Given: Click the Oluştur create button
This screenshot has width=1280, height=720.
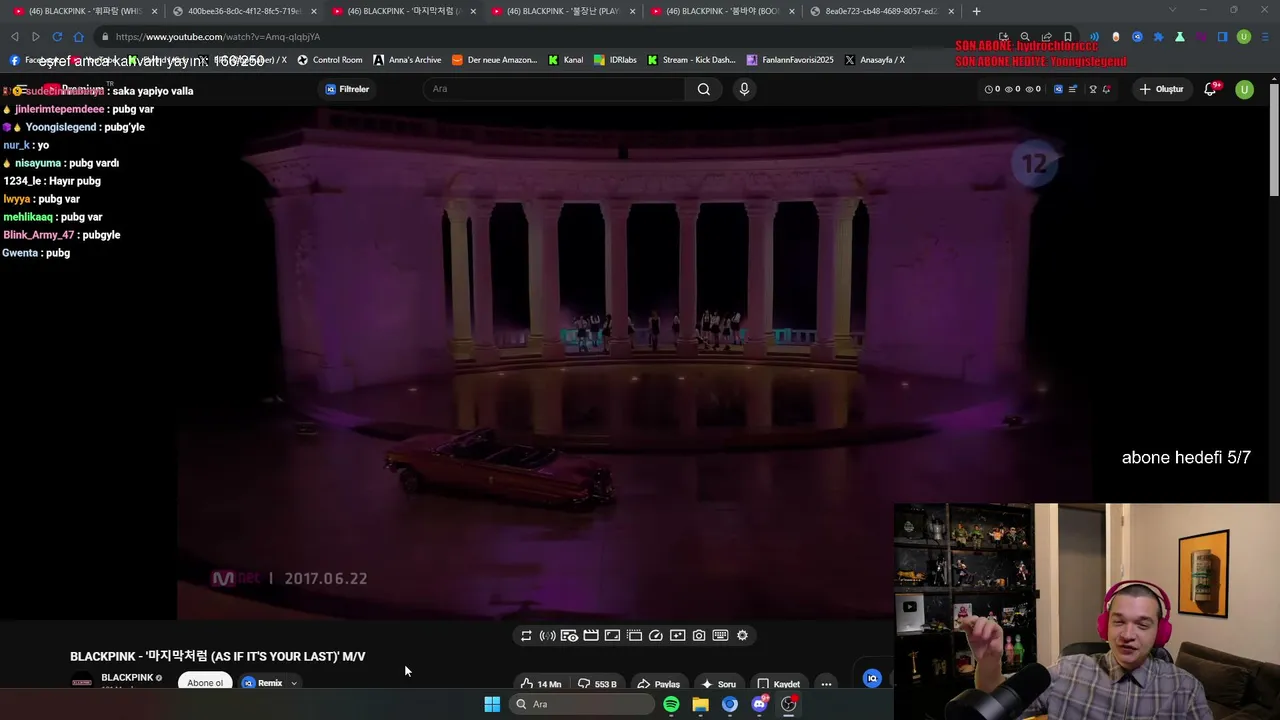Looking at the screenshot, I should [x=1161, y=89].
